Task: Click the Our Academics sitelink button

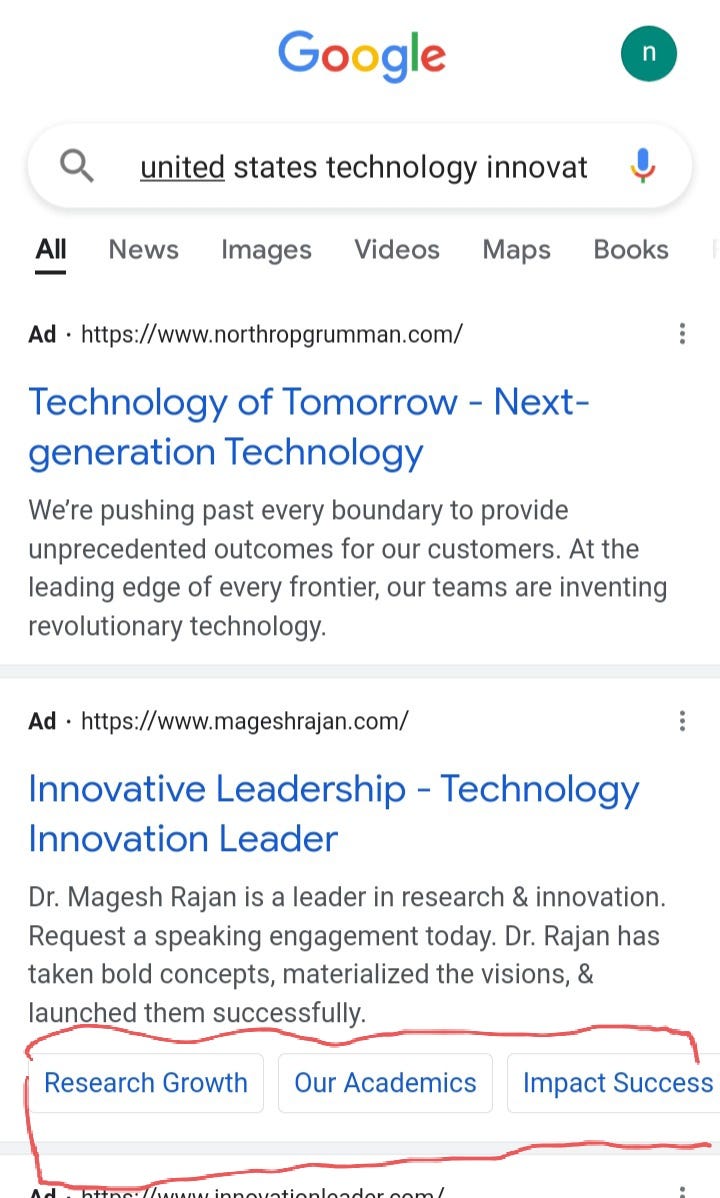Action: point(385,1083)
